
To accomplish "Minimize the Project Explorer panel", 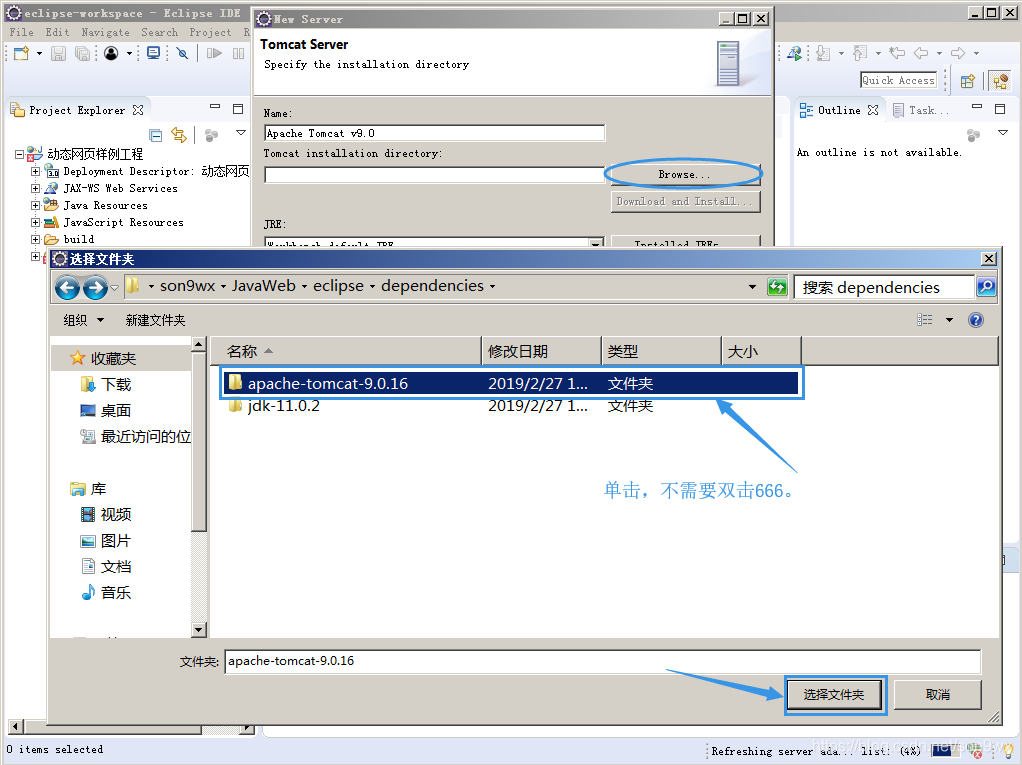I will tap(215, 107).
